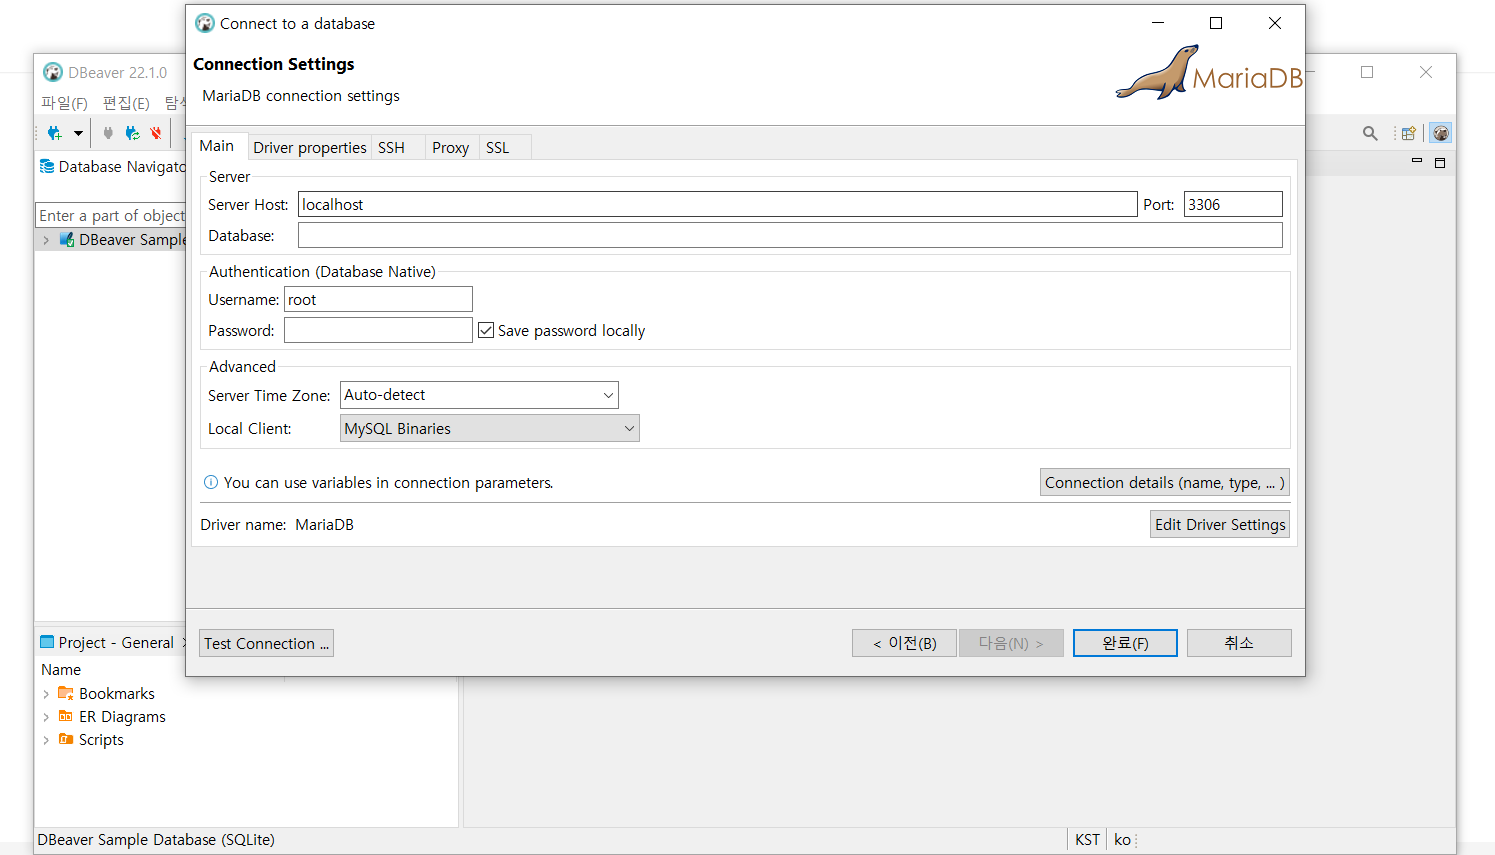Click the info icon beside variables hint
Image resolution: width=1495 pixels, height=855 pixels.
tap(211, 482)
